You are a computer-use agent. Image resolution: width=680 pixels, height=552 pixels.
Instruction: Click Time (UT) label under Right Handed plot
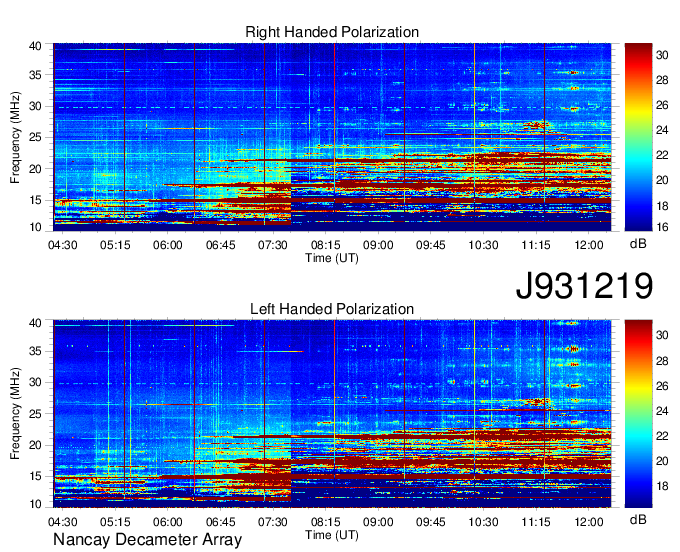332,258
